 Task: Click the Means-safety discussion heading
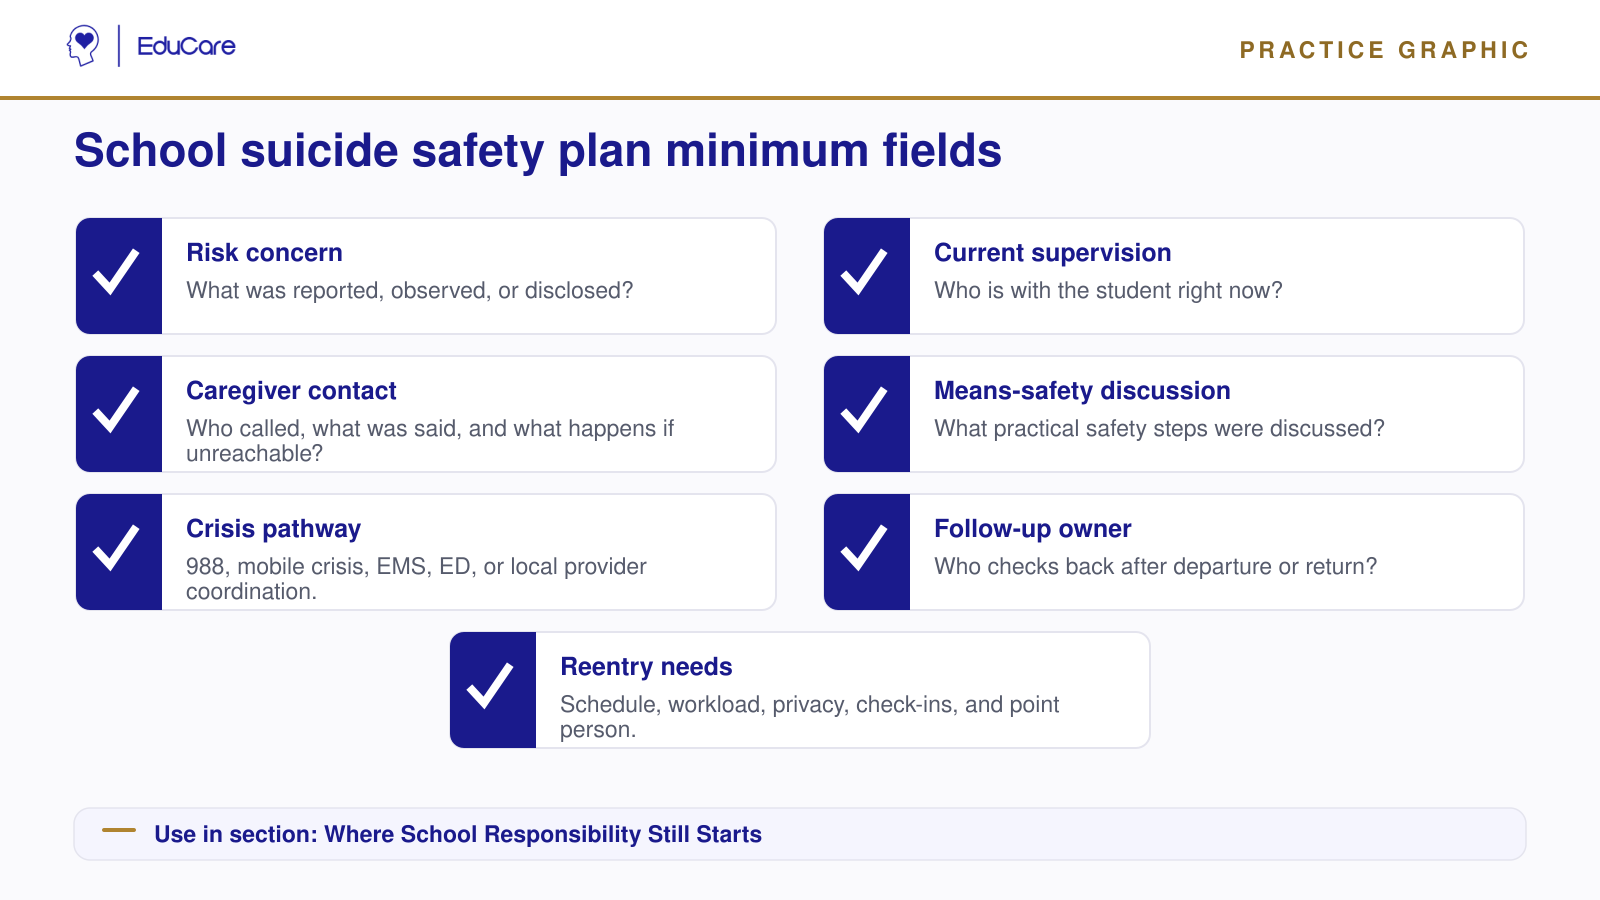click(x=1082, y=391)
